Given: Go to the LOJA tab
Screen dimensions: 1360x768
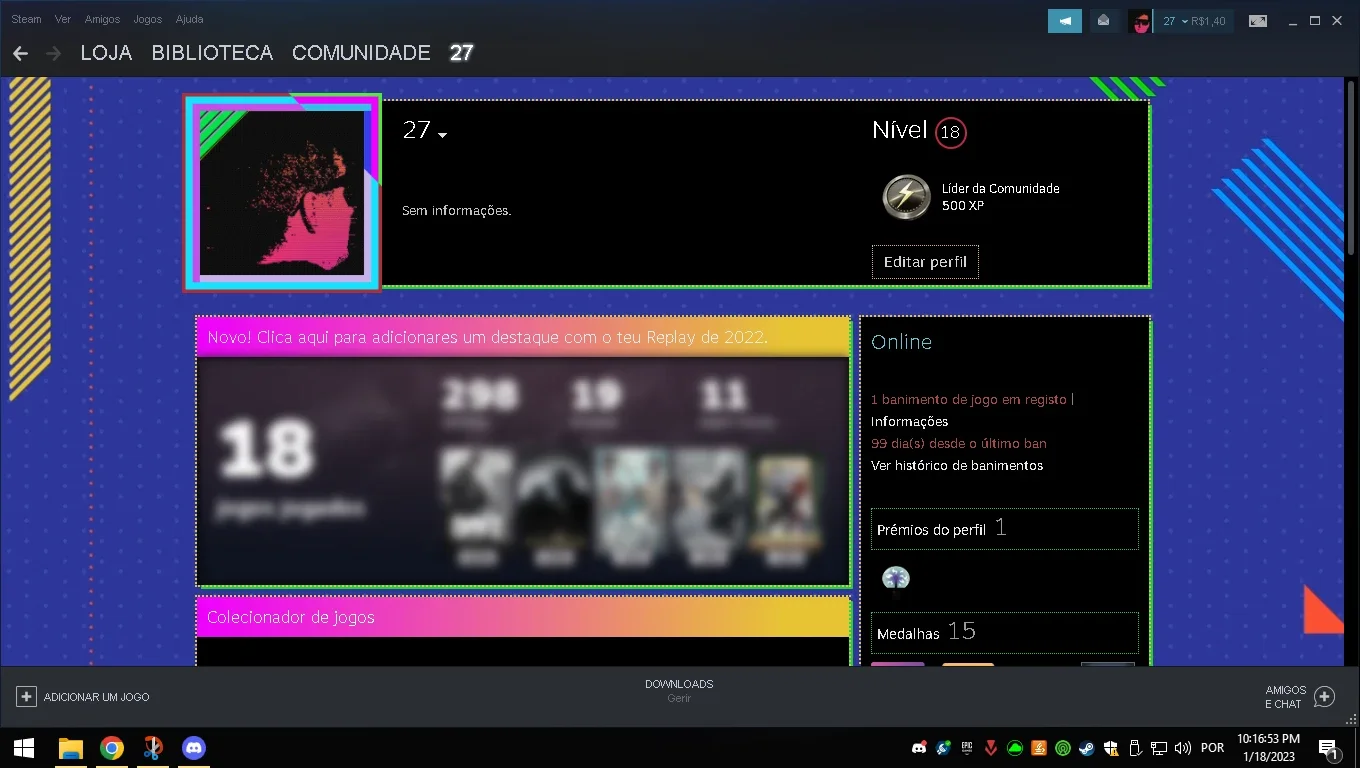Looking at the screenshot, I should point(106,53).
